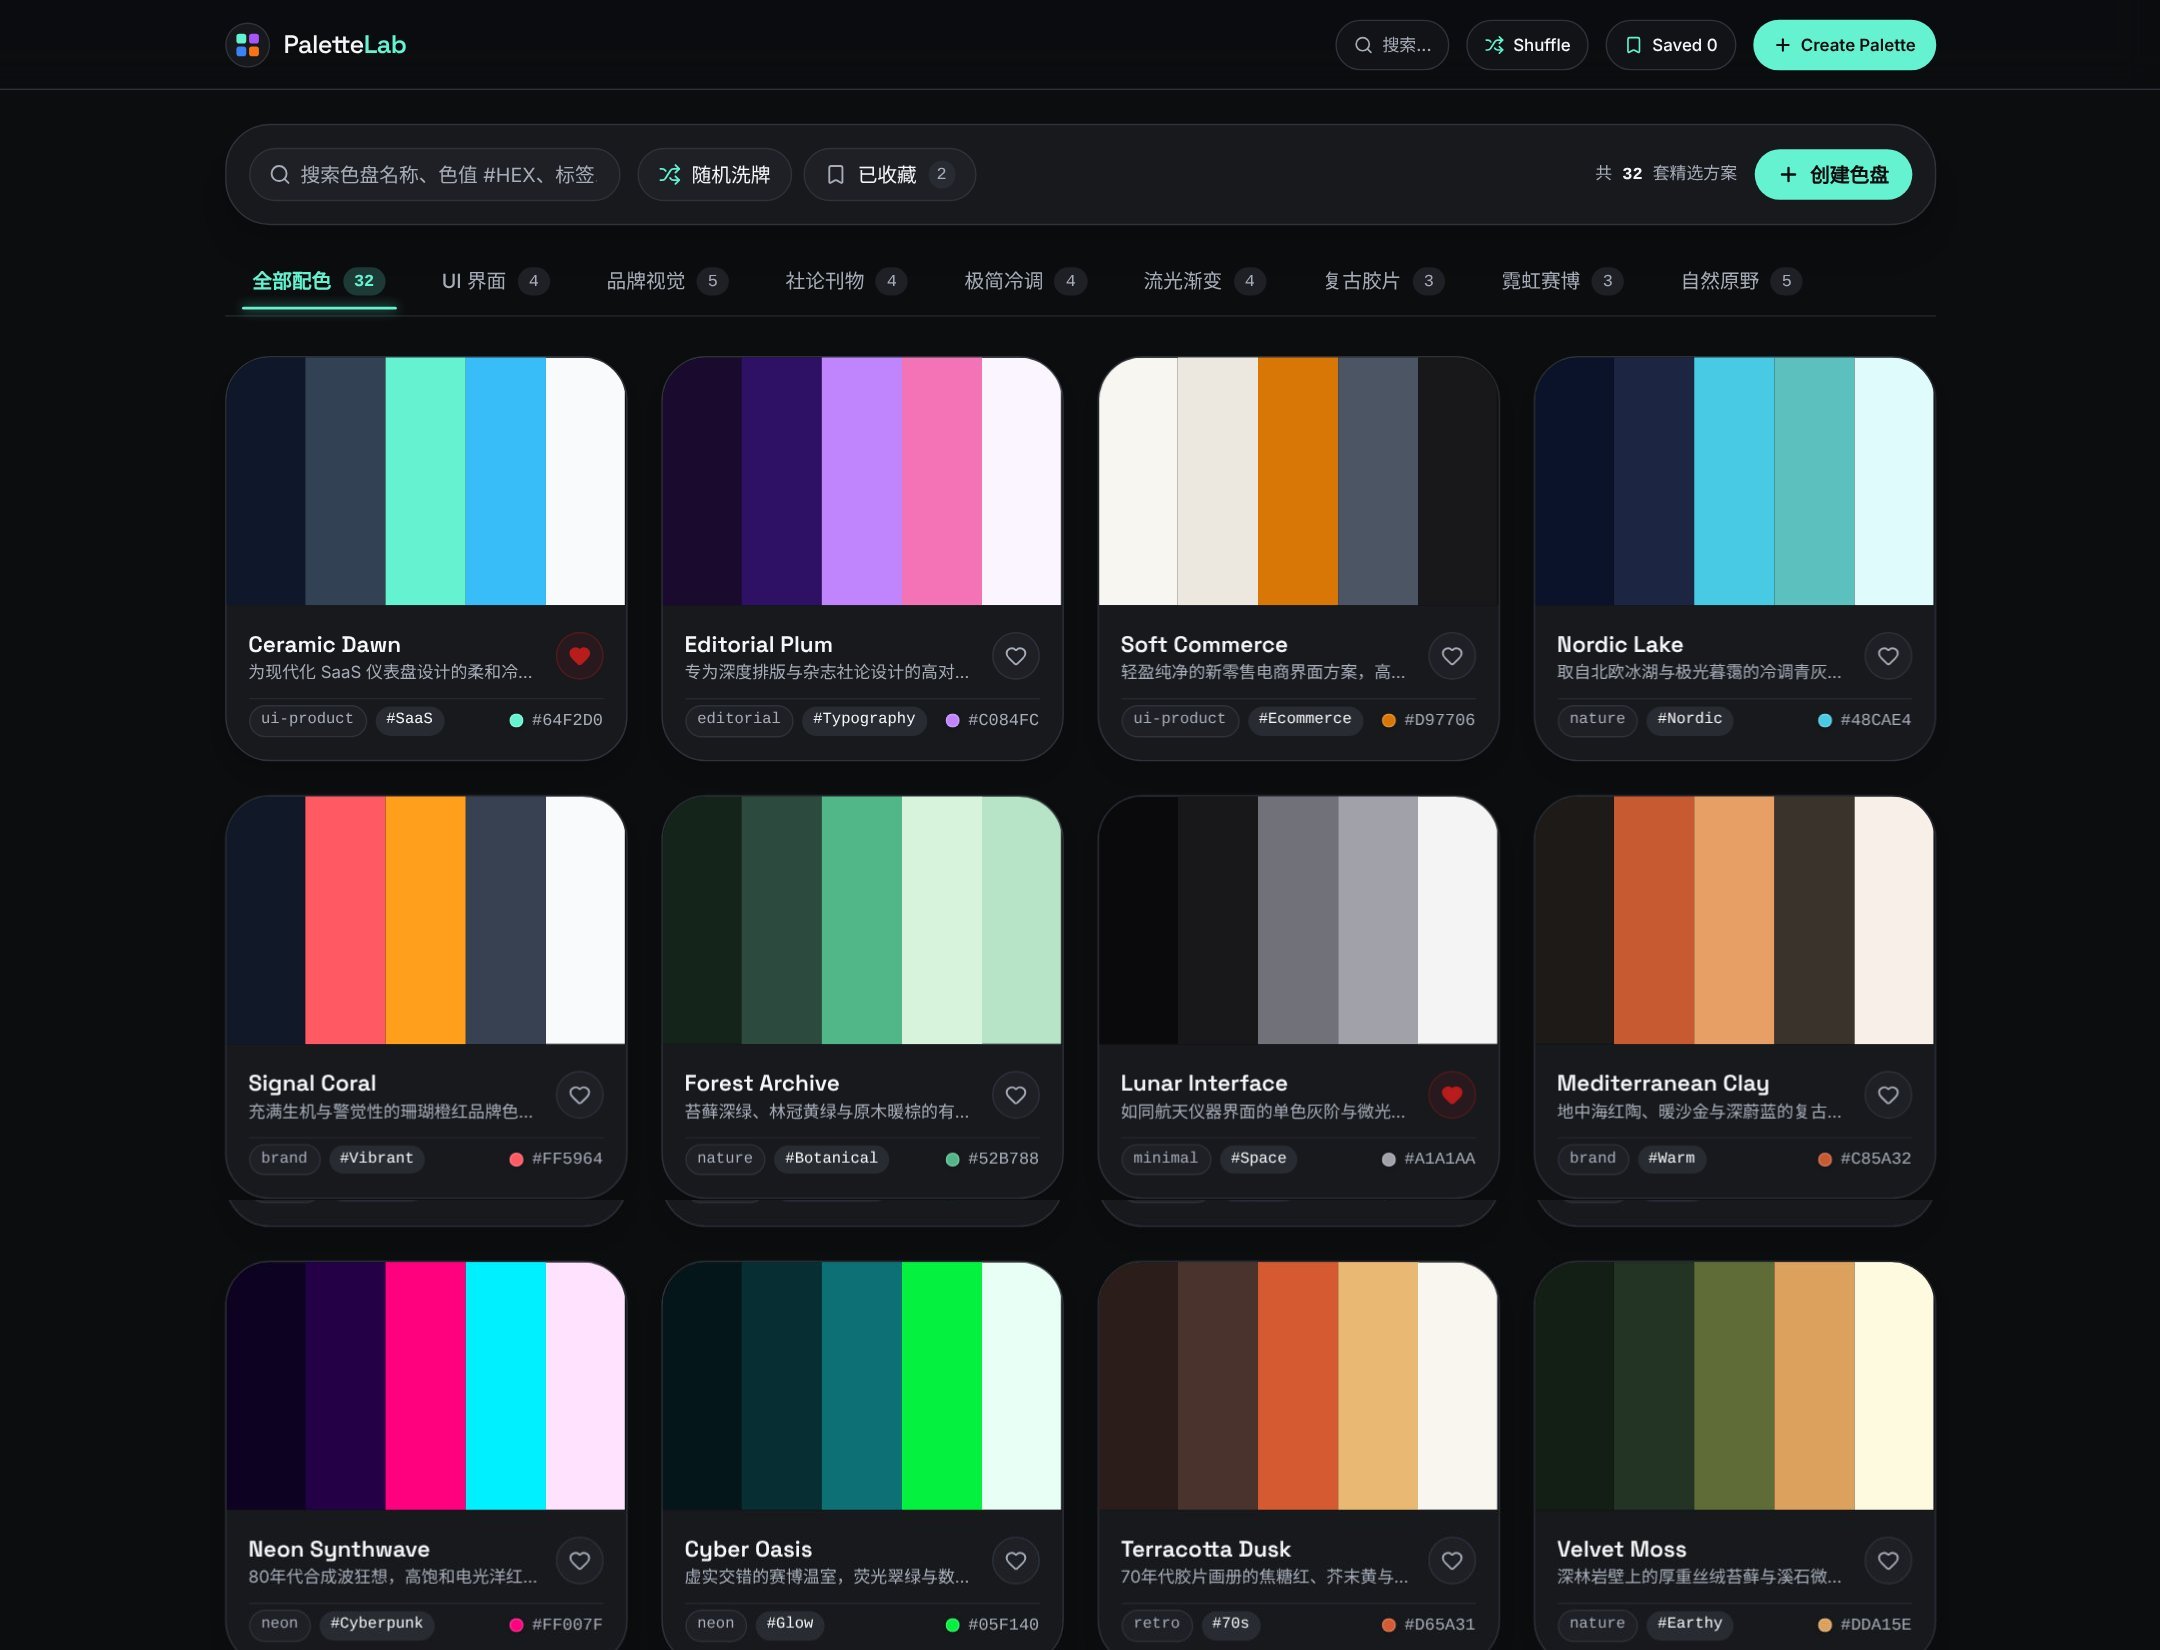Favorite the Terracotta Dusk palette

coord(1452,1561)
